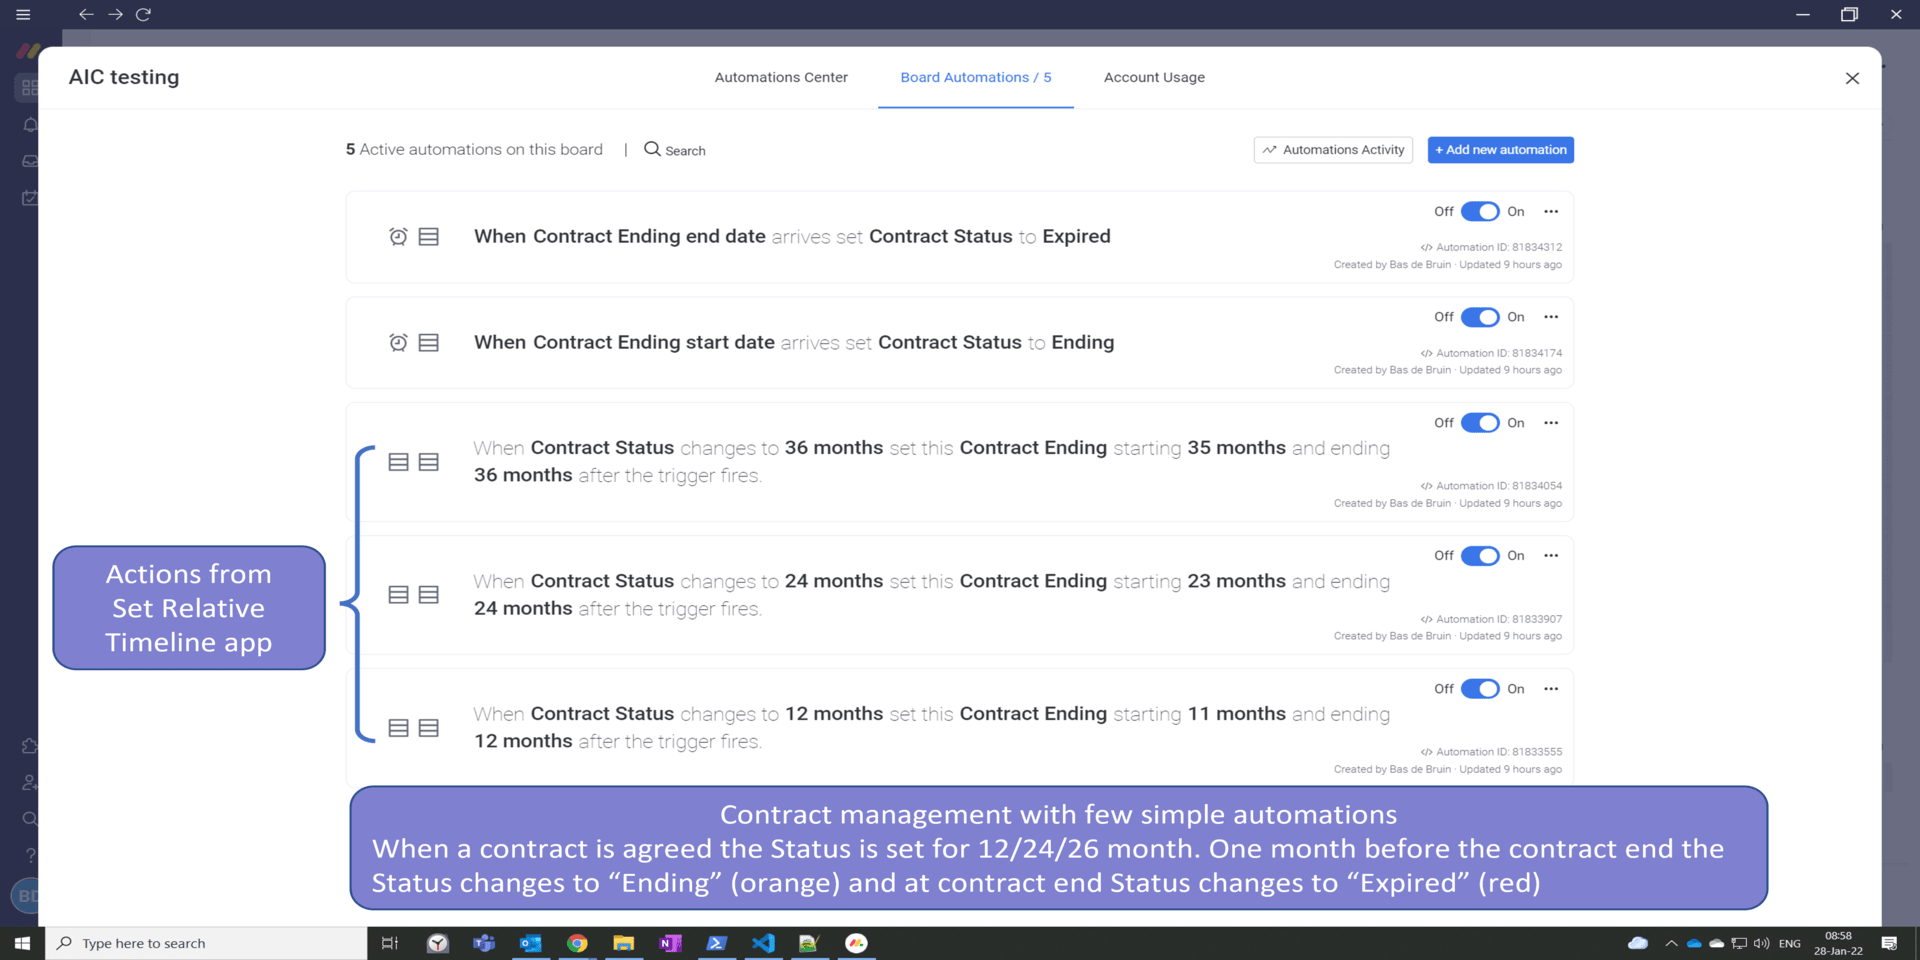
Task: Open notification bell in left sidebar
Action: (x=30, y=125)
